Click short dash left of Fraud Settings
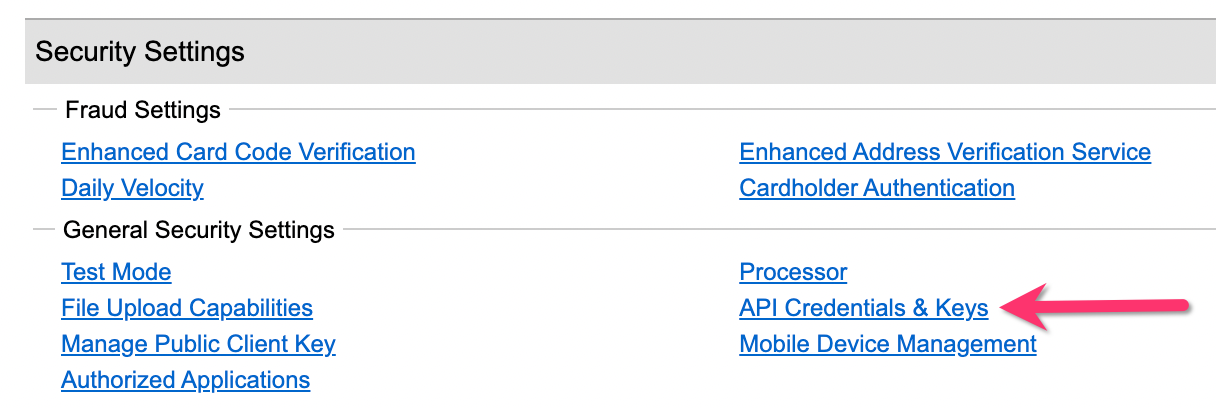 point(43,110)
